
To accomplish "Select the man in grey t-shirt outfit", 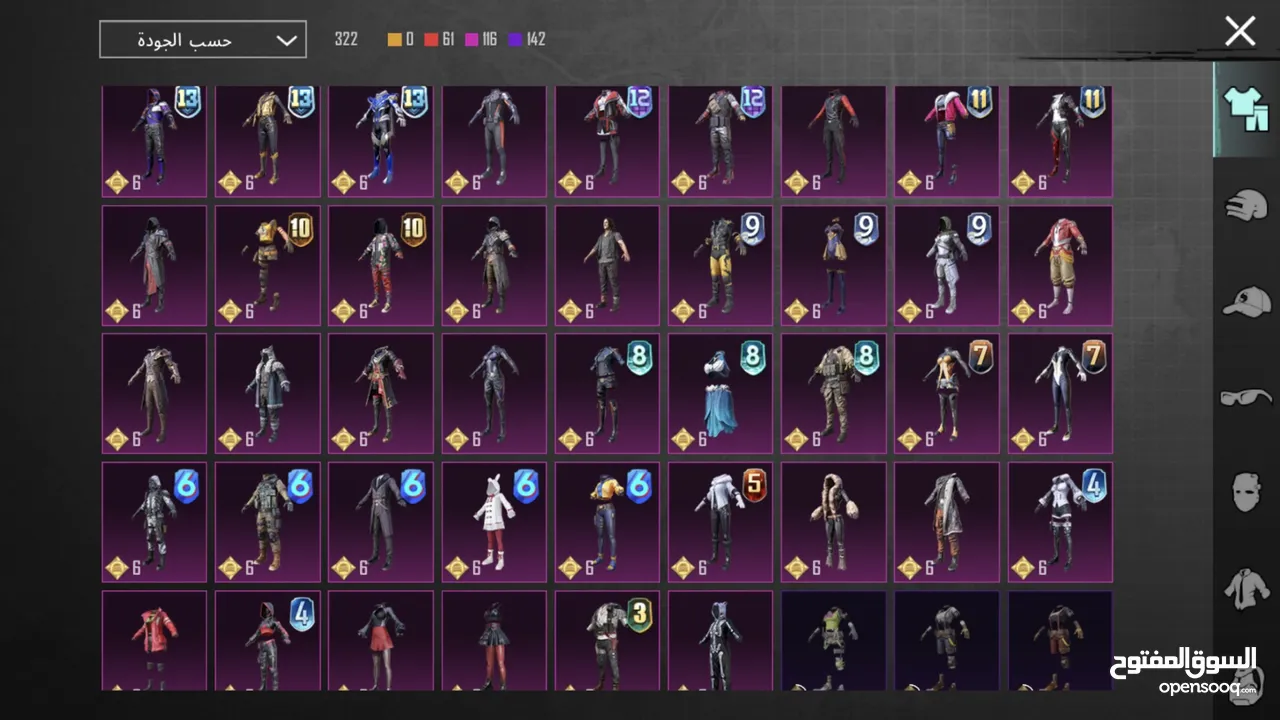I will pyautogui.click(x=607, y=266).
